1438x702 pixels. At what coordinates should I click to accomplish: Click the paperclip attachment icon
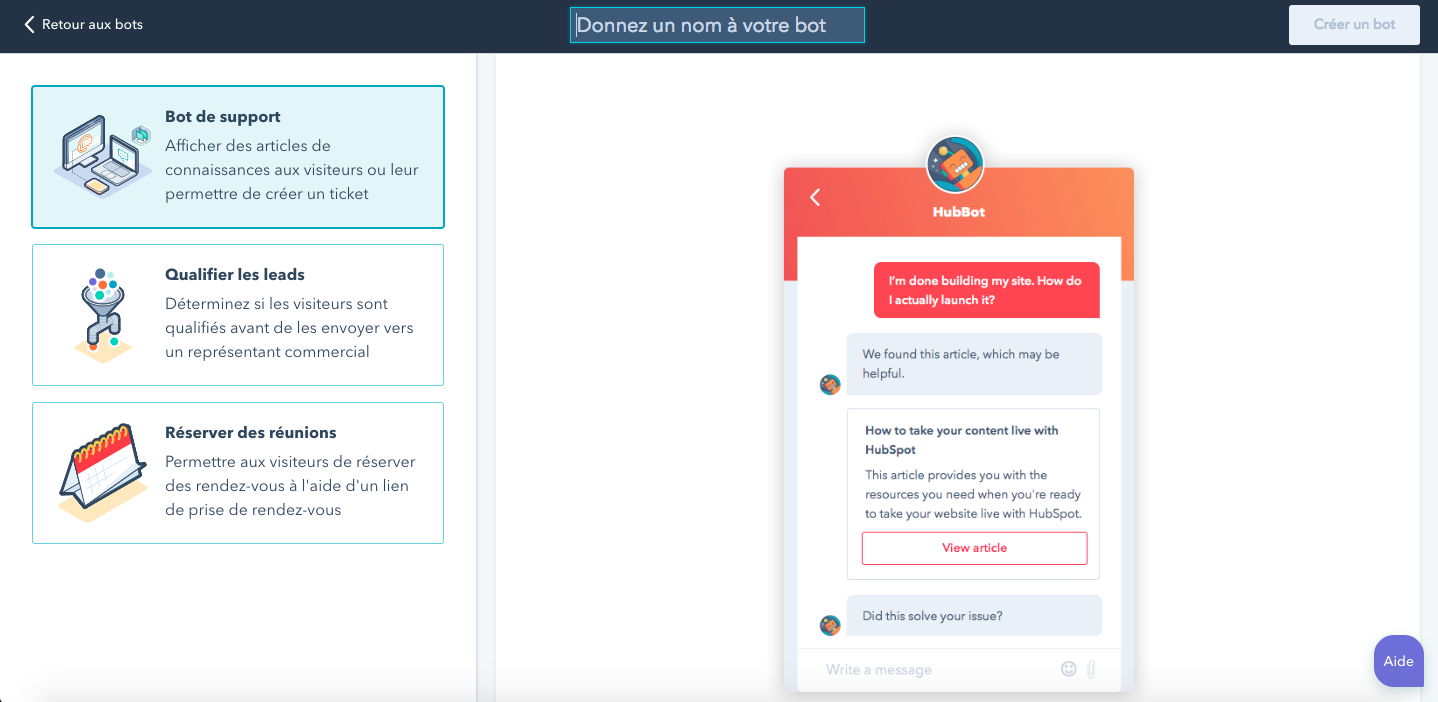(x=1091, y=669)
